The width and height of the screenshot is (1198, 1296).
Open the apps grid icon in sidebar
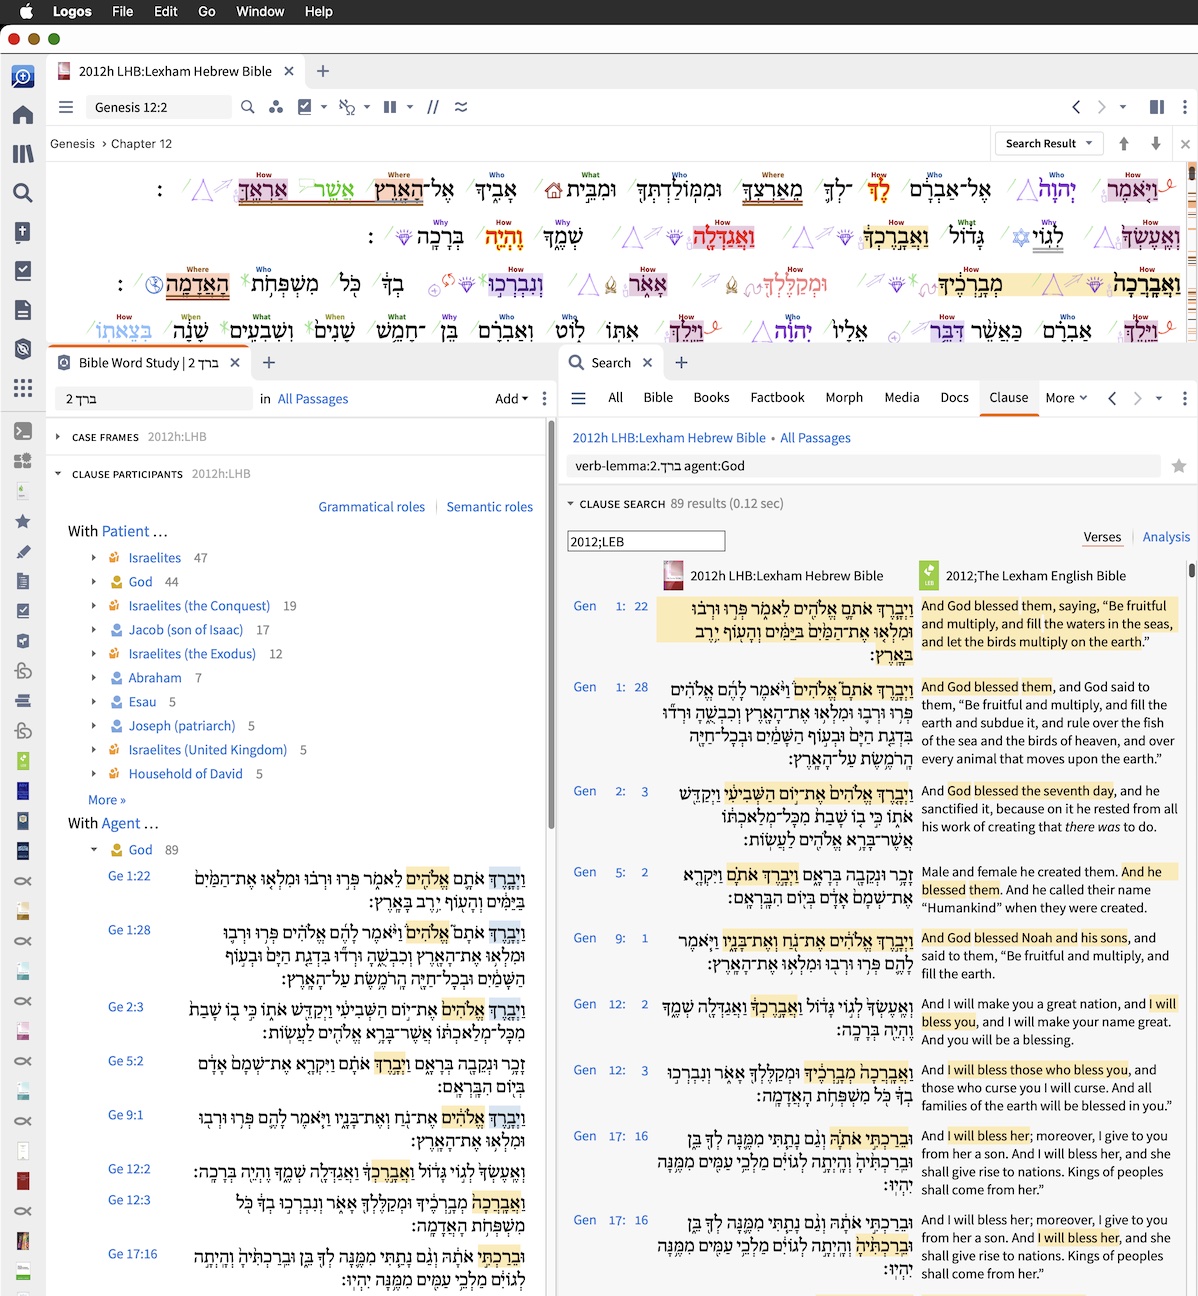tap(22, 388)
